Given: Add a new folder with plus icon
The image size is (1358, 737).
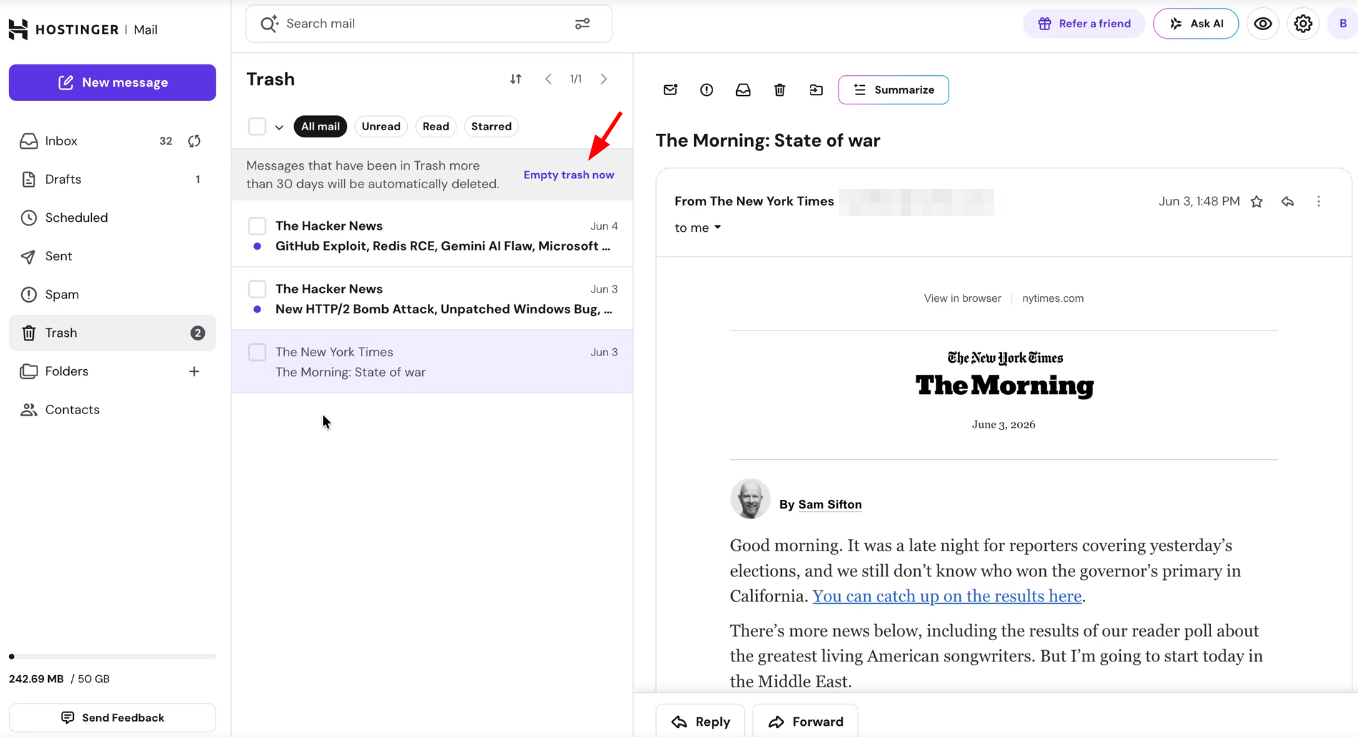Looking at the screenshot, I should click(x=194, y=371).
